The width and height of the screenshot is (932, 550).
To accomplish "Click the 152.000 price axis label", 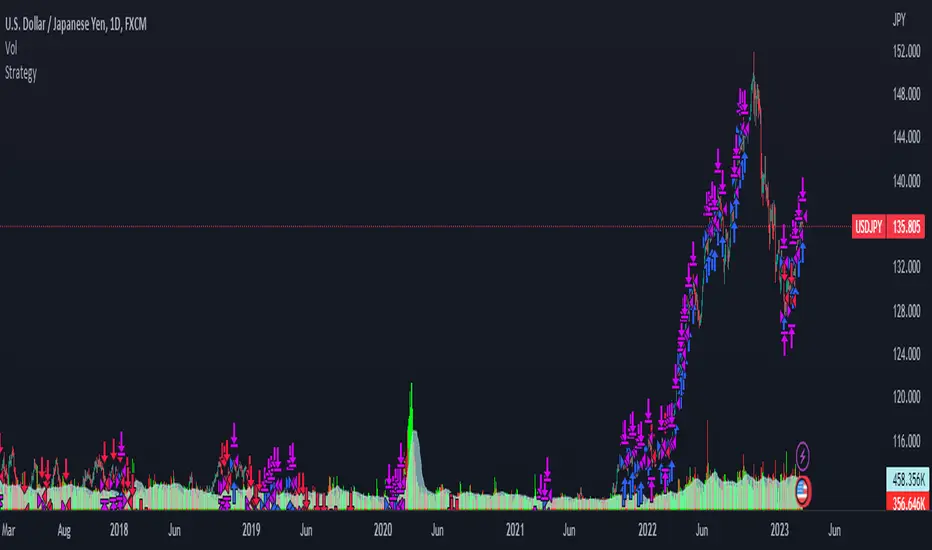I will pos(906,52).
